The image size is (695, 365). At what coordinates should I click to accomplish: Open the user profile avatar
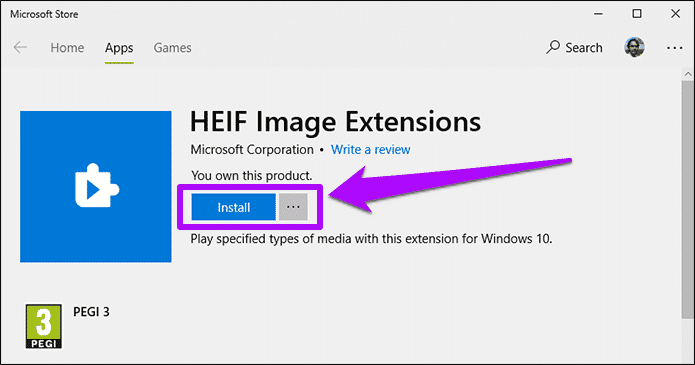coord(634,47)
